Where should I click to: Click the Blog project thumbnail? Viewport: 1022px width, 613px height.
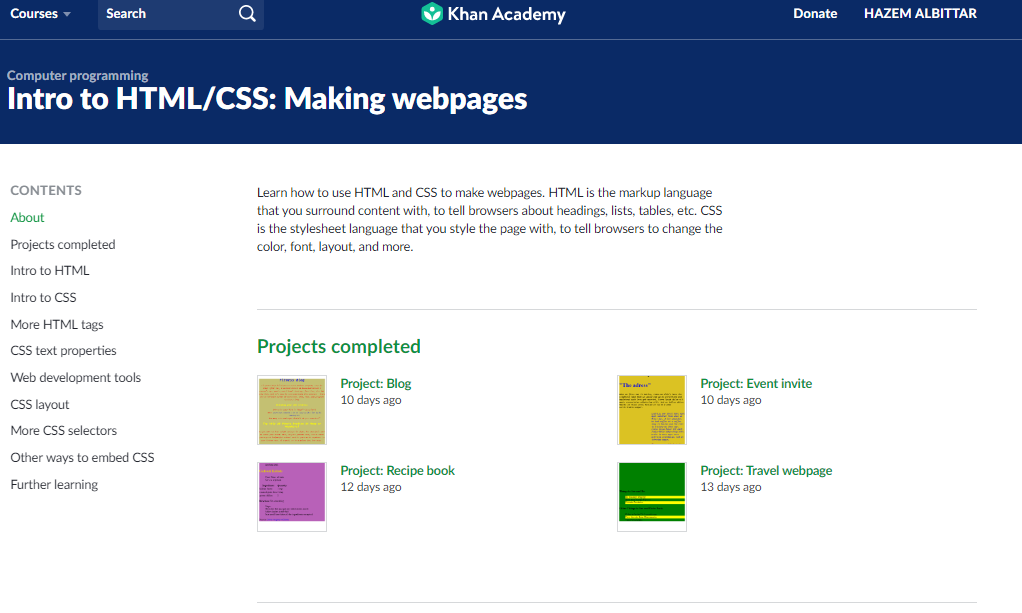click(x=292, y=410)
